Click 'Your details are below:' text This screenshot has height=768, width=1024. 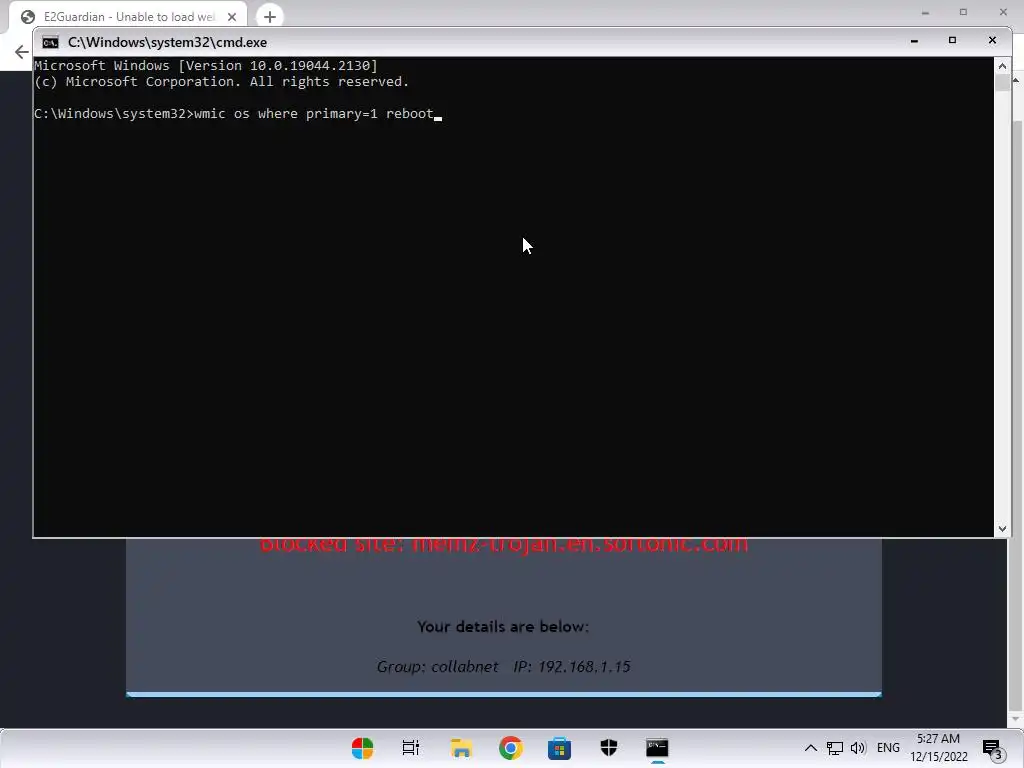pyautogui.click(x=503, y=627)
